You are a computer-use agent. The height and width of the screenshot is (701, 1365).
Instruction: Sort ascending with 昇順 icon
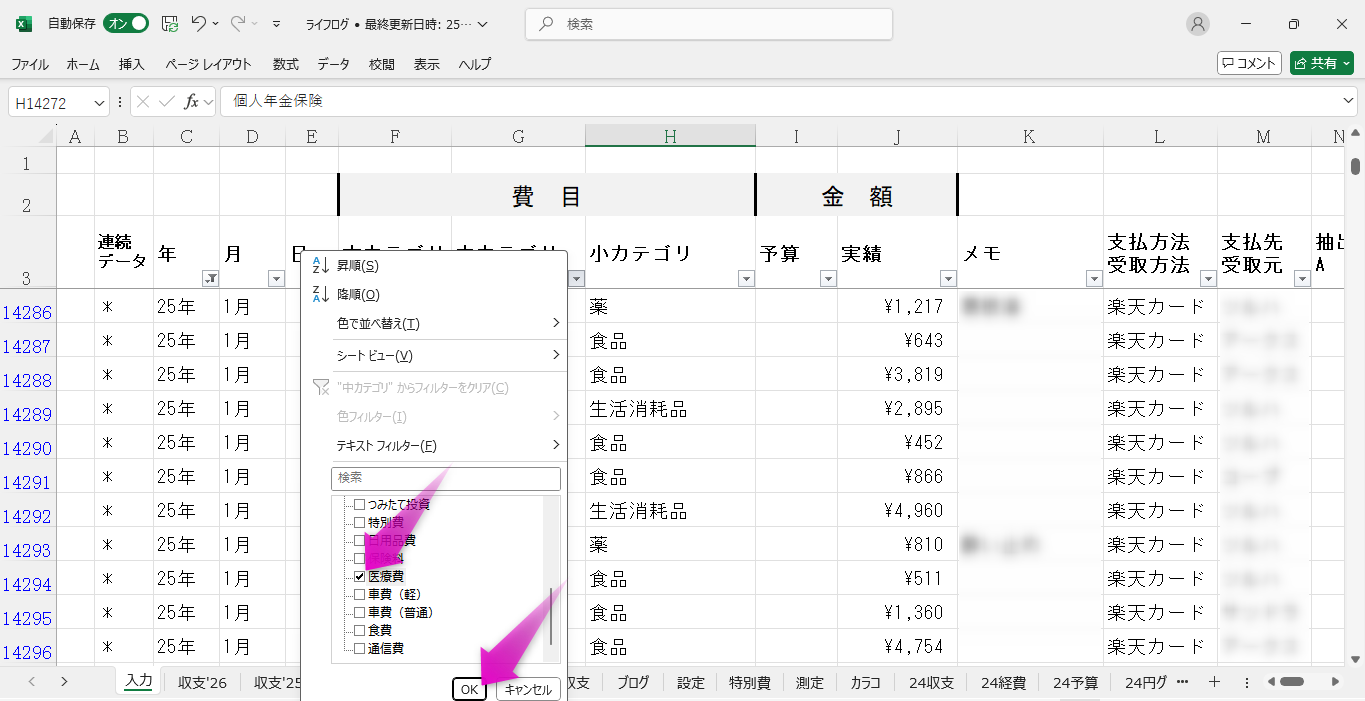(322, 266)
